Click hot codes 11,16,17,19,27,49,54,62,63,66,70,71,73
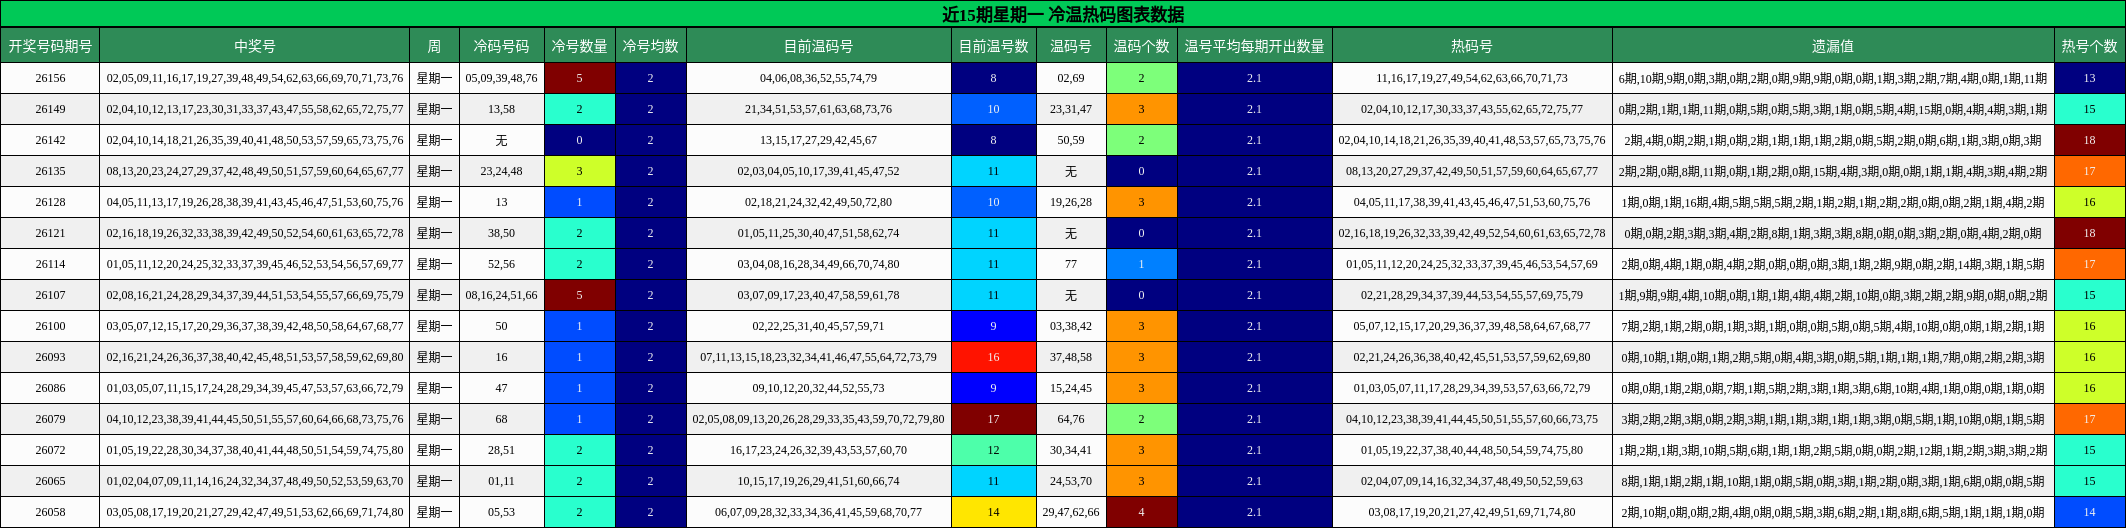 click(1472, 78)
